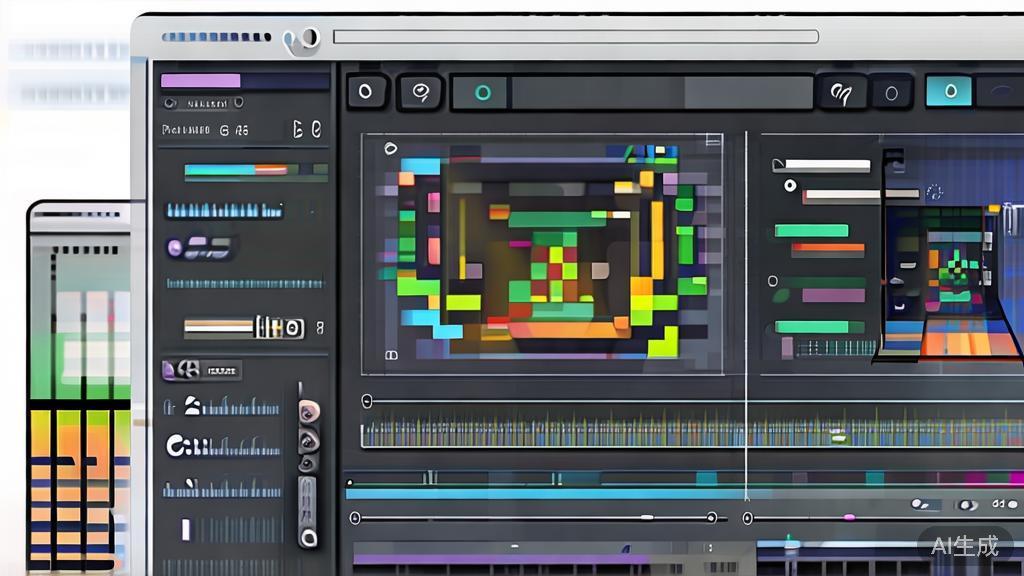Click the white horizontal fader slider in the left panel
The image size is (1024, 576).
coord(220,326)
